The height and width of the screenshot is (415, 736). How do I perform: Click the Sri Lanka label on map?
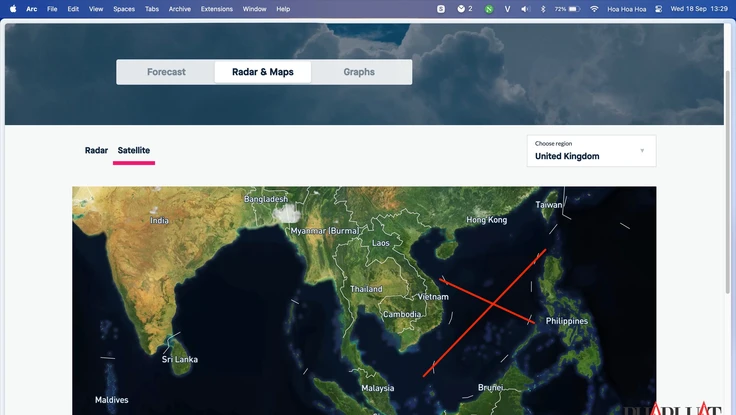[x=180, y=360]
